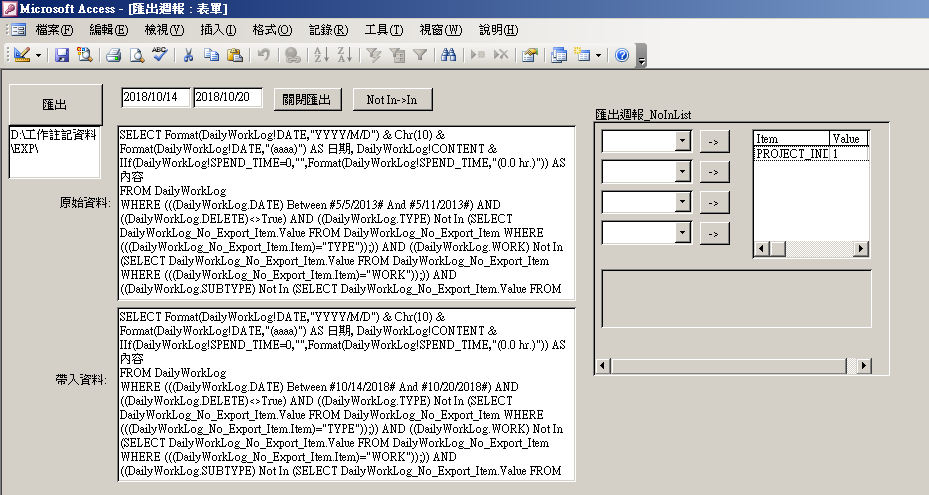Open Microsoft Access Help icon

(622, 55)
